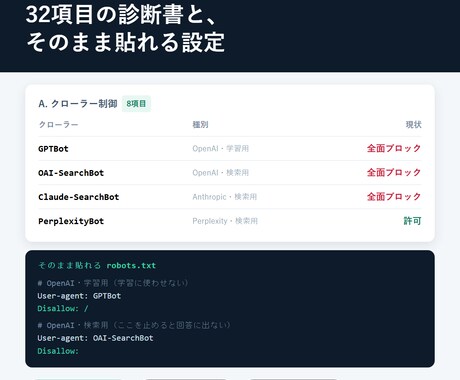Screen dimensions: 460x380
Task: Click the "クローラー" column header
Action: (x=58, y=125)
